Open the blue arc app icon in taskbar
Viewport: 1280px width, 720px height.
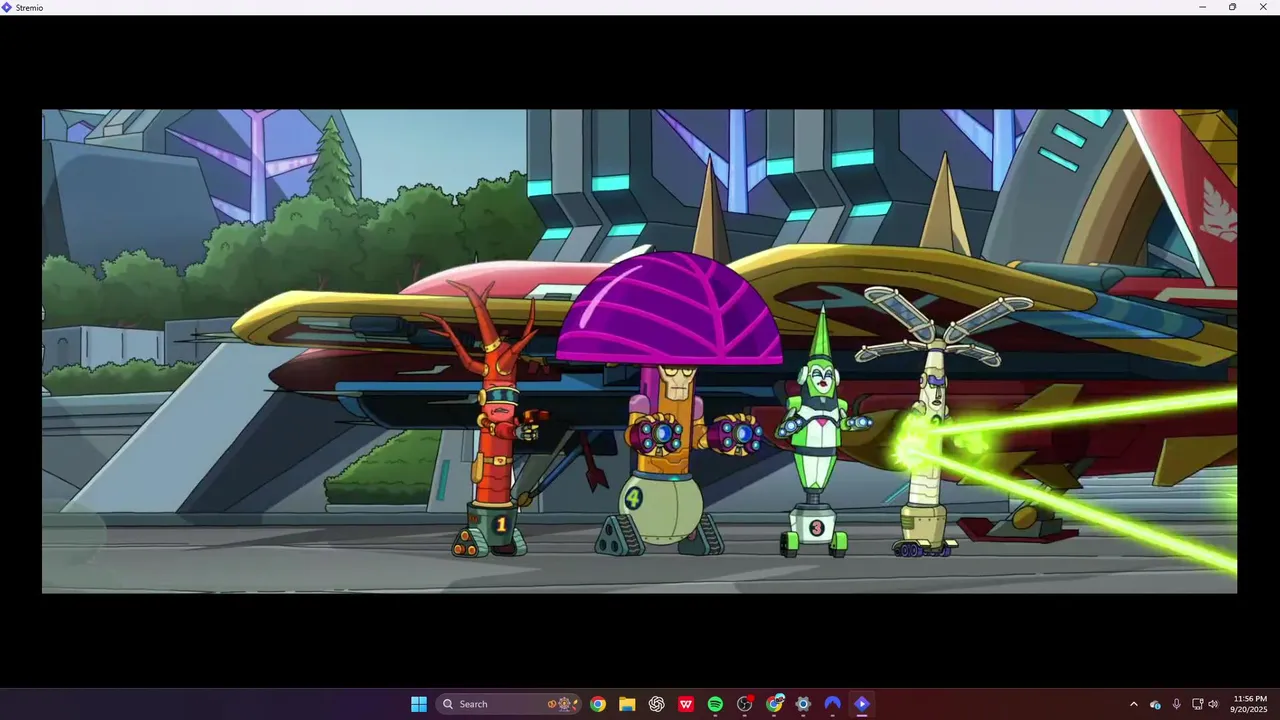[832, 704]
